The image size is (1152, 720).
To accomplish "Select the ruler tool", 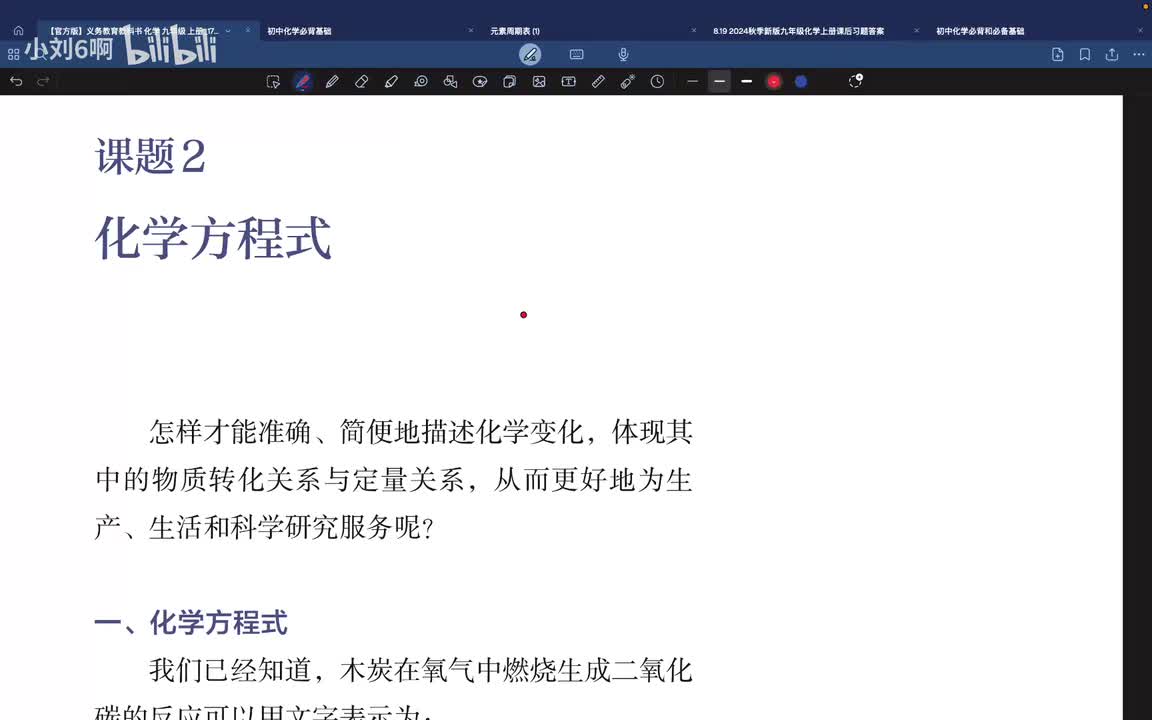I will tap(598, 82).
